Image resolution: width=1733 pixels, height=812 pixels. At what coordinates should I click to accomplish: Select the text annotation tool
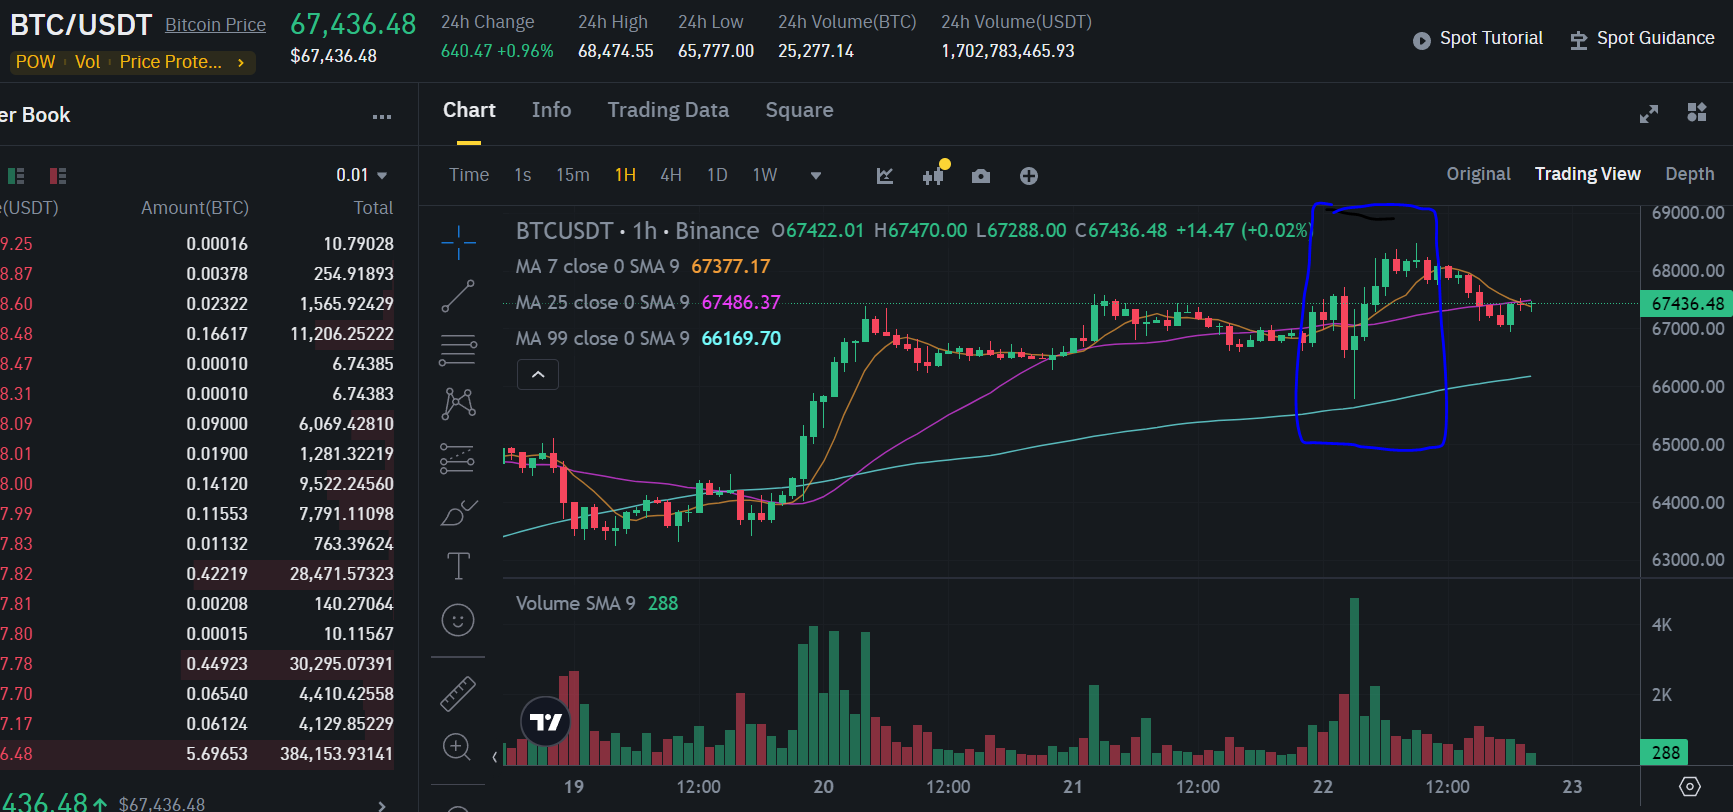pos(458,566)
